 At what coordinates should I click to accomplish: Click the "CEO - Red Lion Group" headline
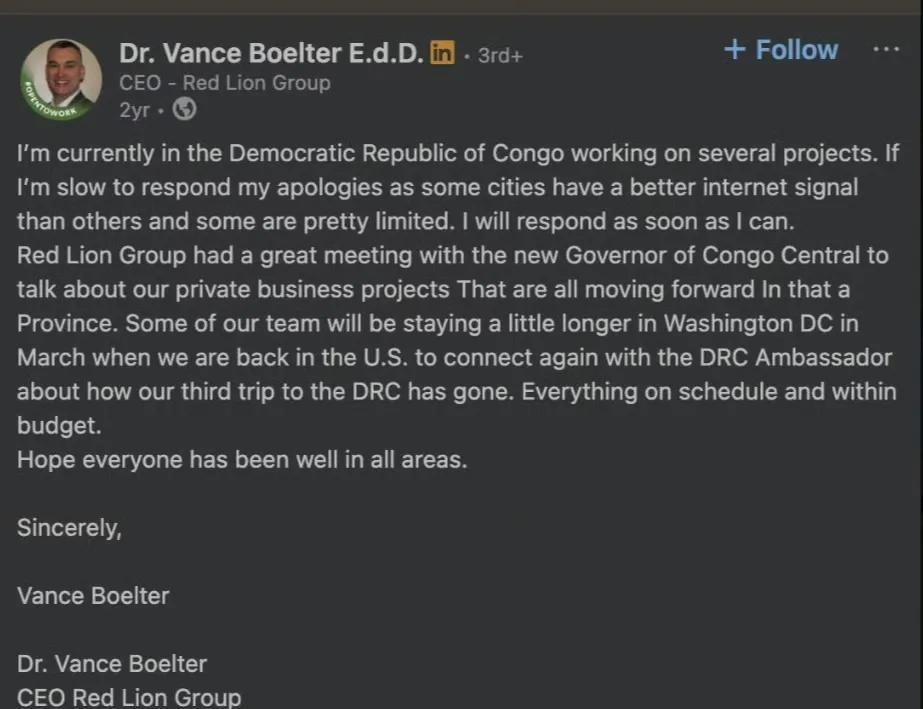coord(225,83)
